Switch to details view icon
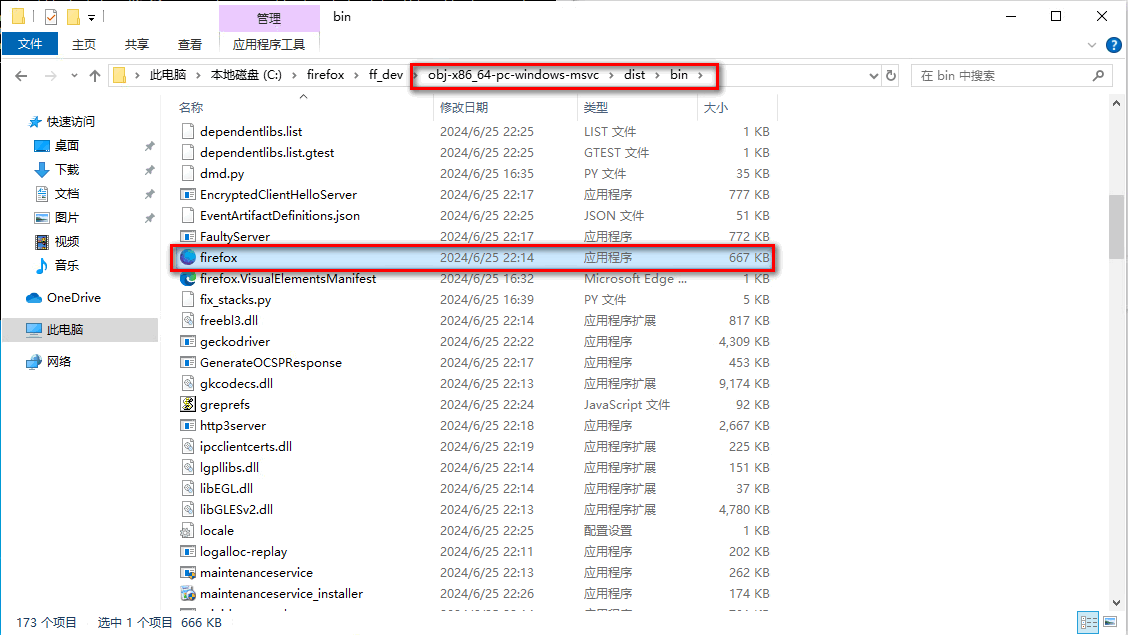This screenshot has height=635, width=1128. 1088,622
